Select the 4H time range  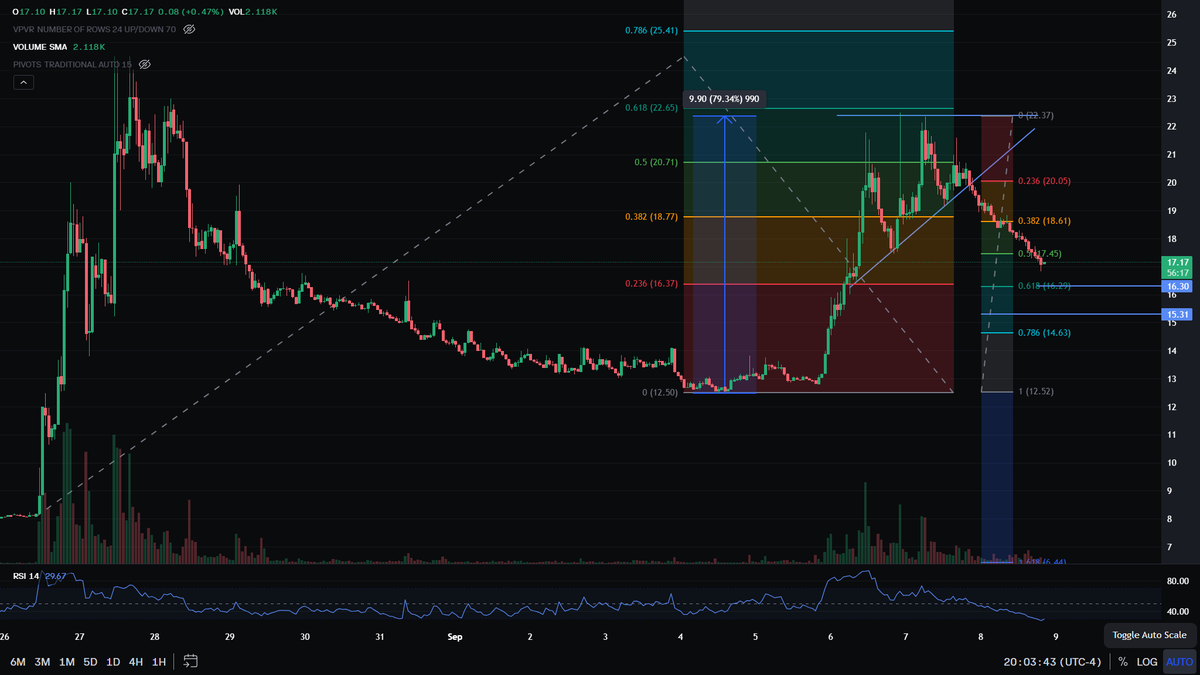click(137, 661)
